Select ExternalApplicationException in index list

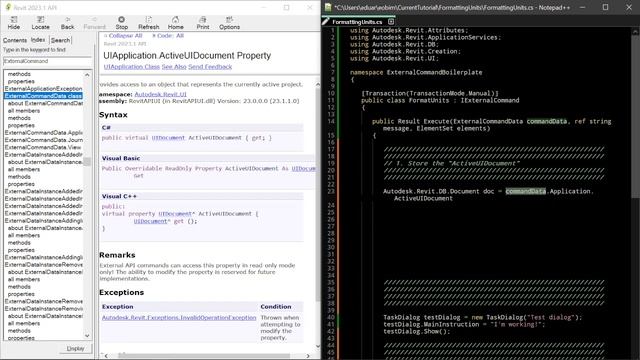click(43, 89)
